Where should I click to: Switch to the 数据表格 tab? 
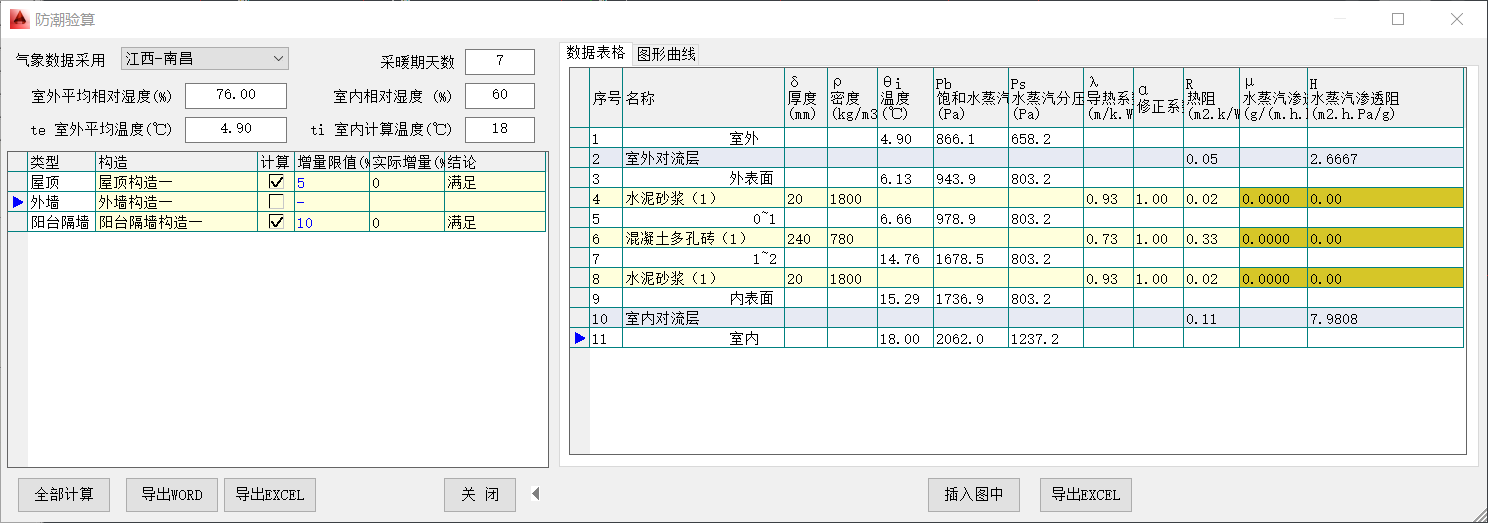tap(596, 53)
